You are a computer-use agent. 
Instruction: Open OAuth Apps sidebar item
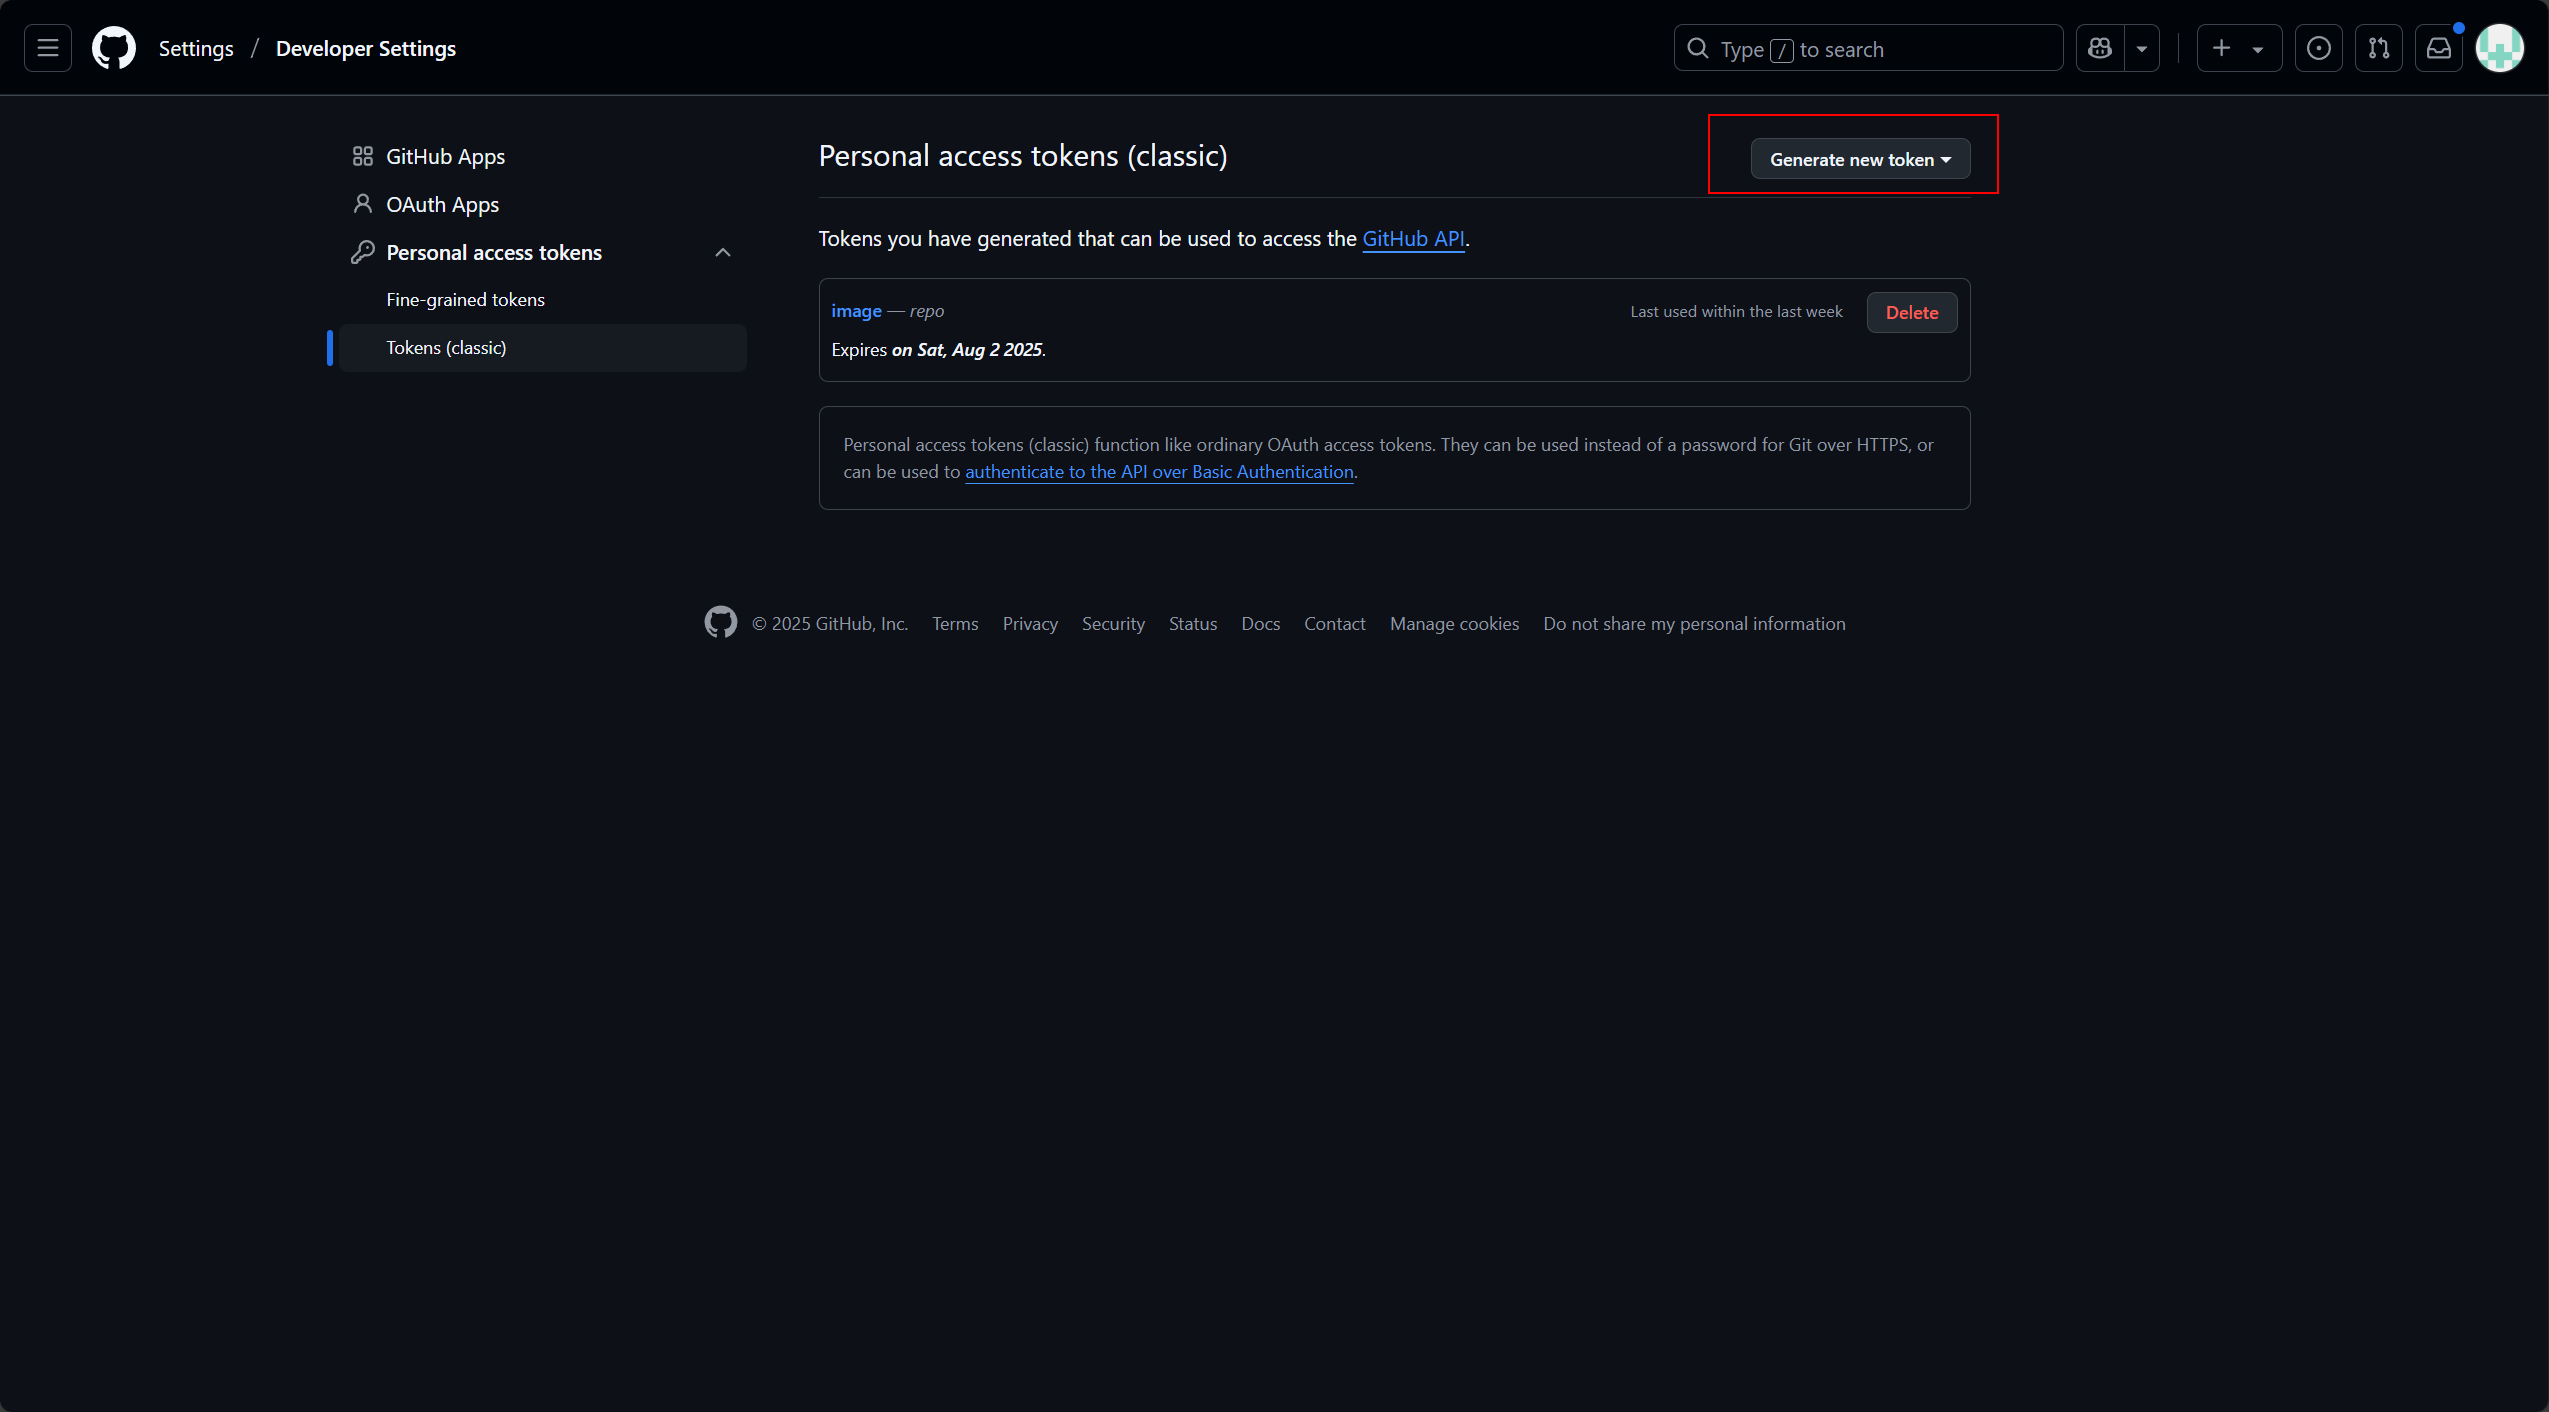(442, 205)
